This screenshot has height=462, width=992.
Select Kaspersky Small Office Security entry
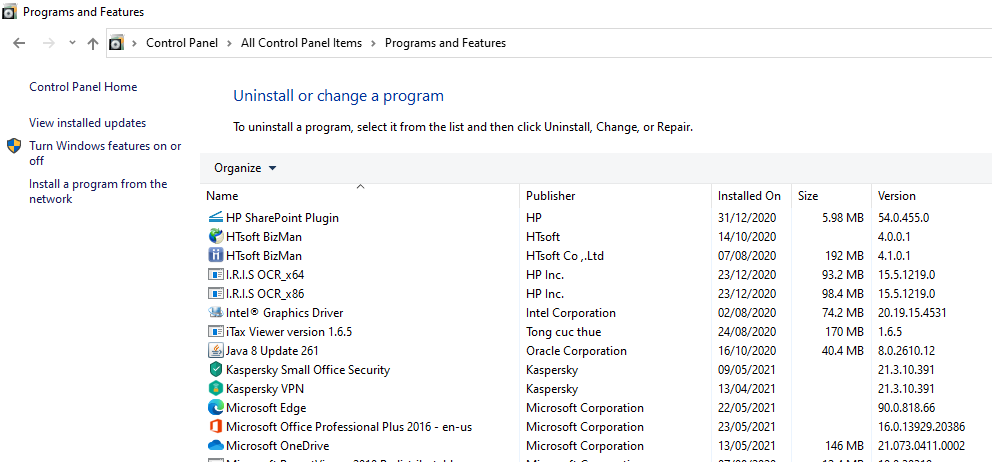[308, 370]
